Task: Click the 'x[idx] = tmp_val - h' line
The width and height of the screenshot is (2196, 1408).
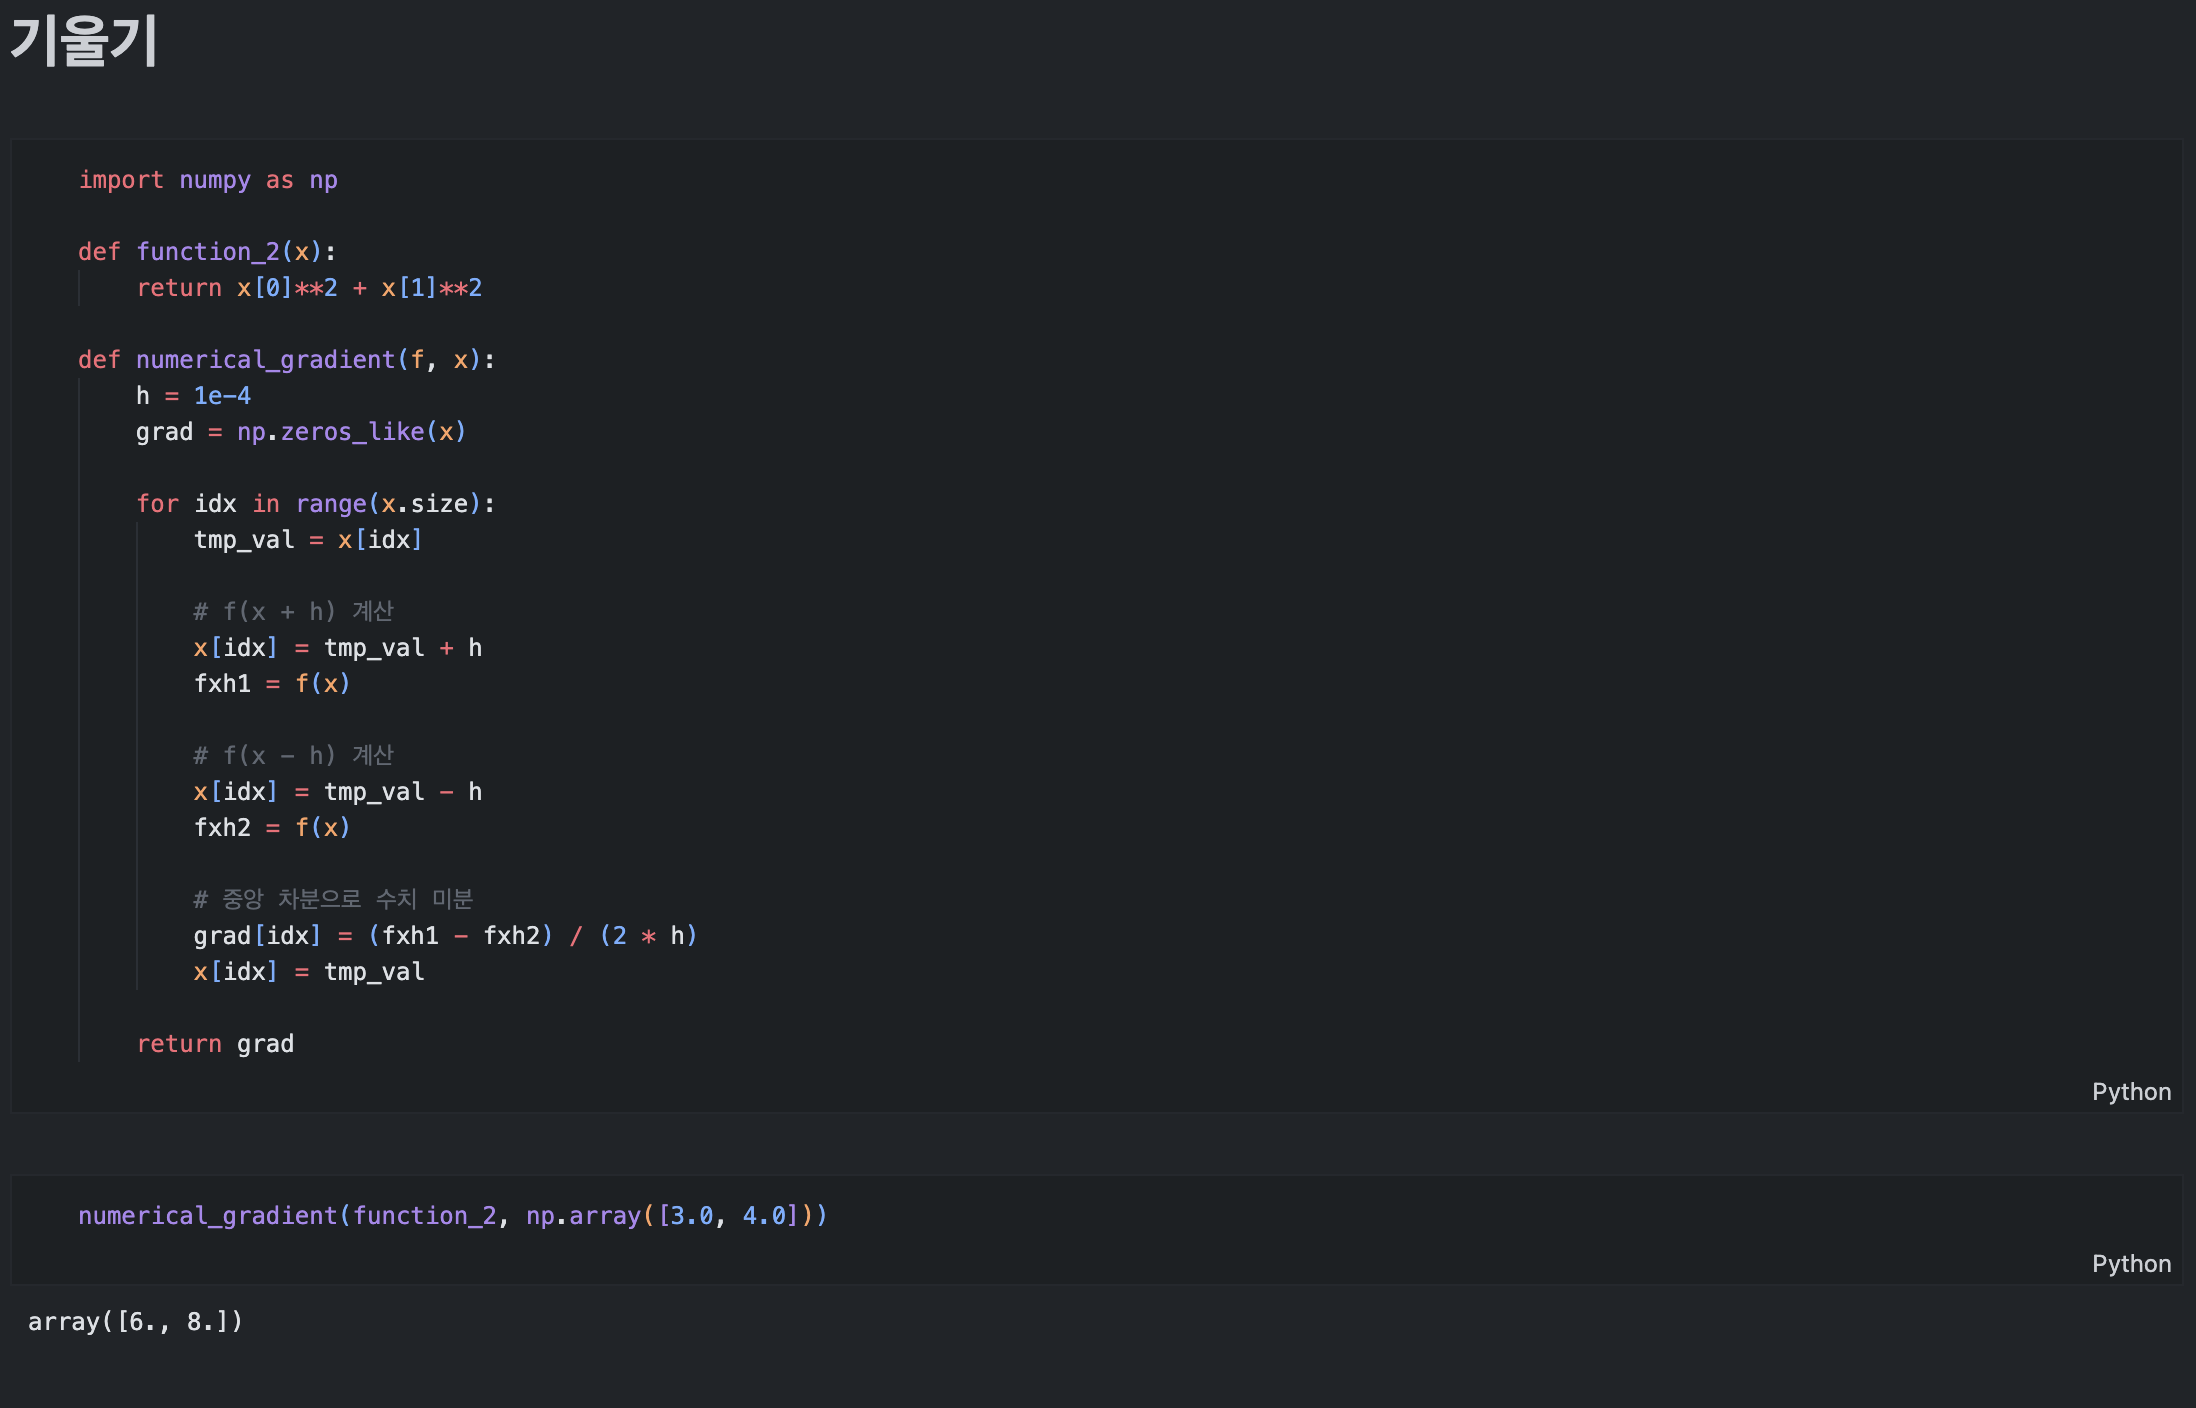Action: pyautogui.click(x=338, y=792)
